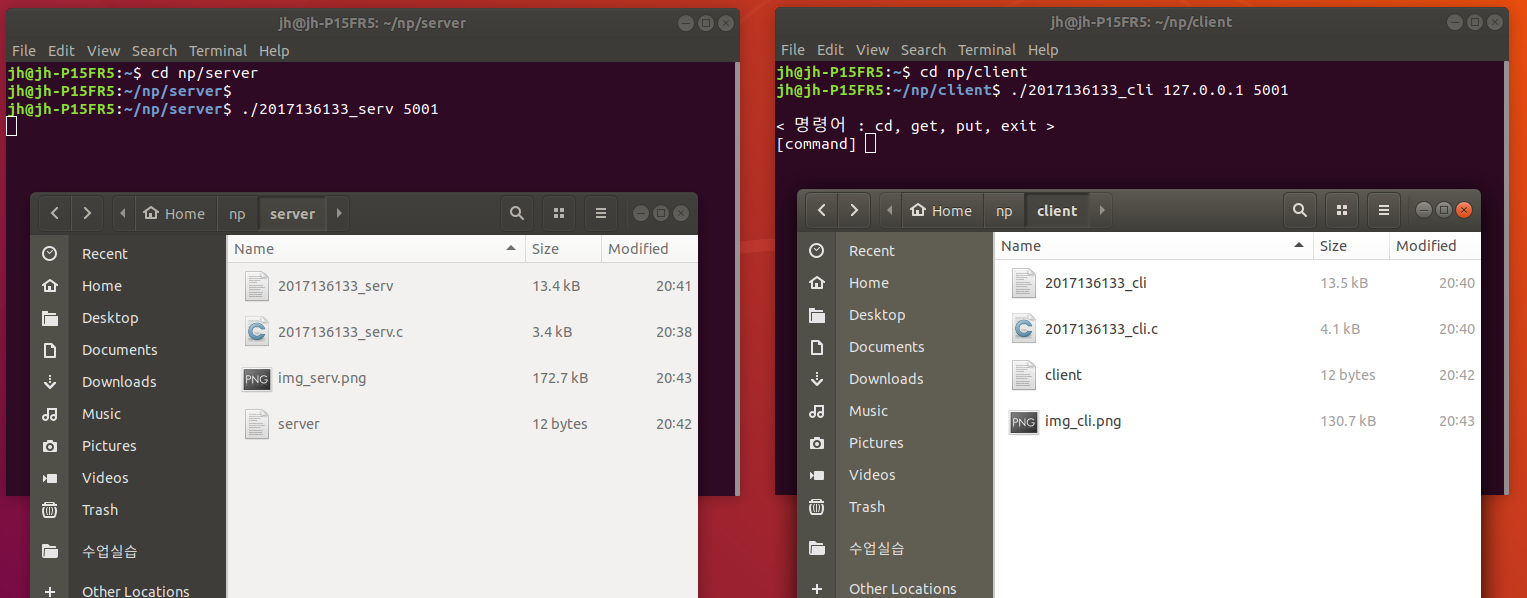Click img_serv.png PNG icon
Screen dimensions: 1527x598
coord(257,378)
